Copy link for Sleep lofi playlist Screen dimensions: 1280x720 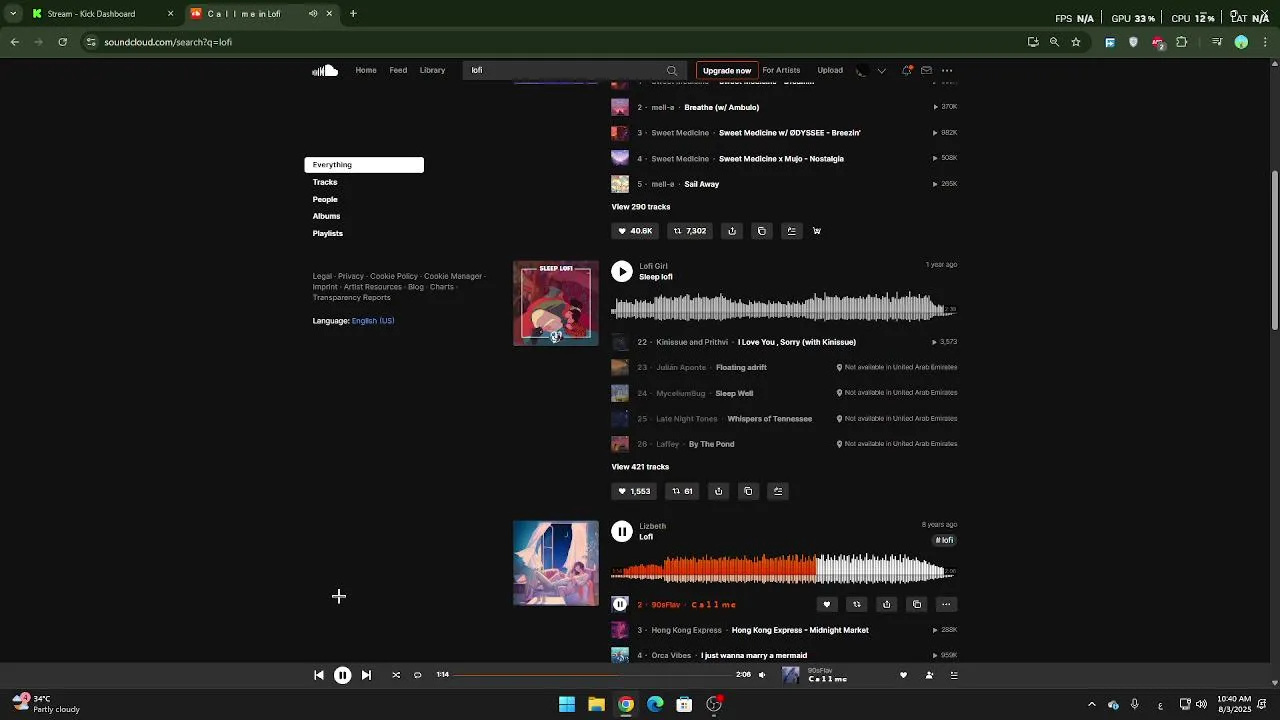click(x=748, y=491)
